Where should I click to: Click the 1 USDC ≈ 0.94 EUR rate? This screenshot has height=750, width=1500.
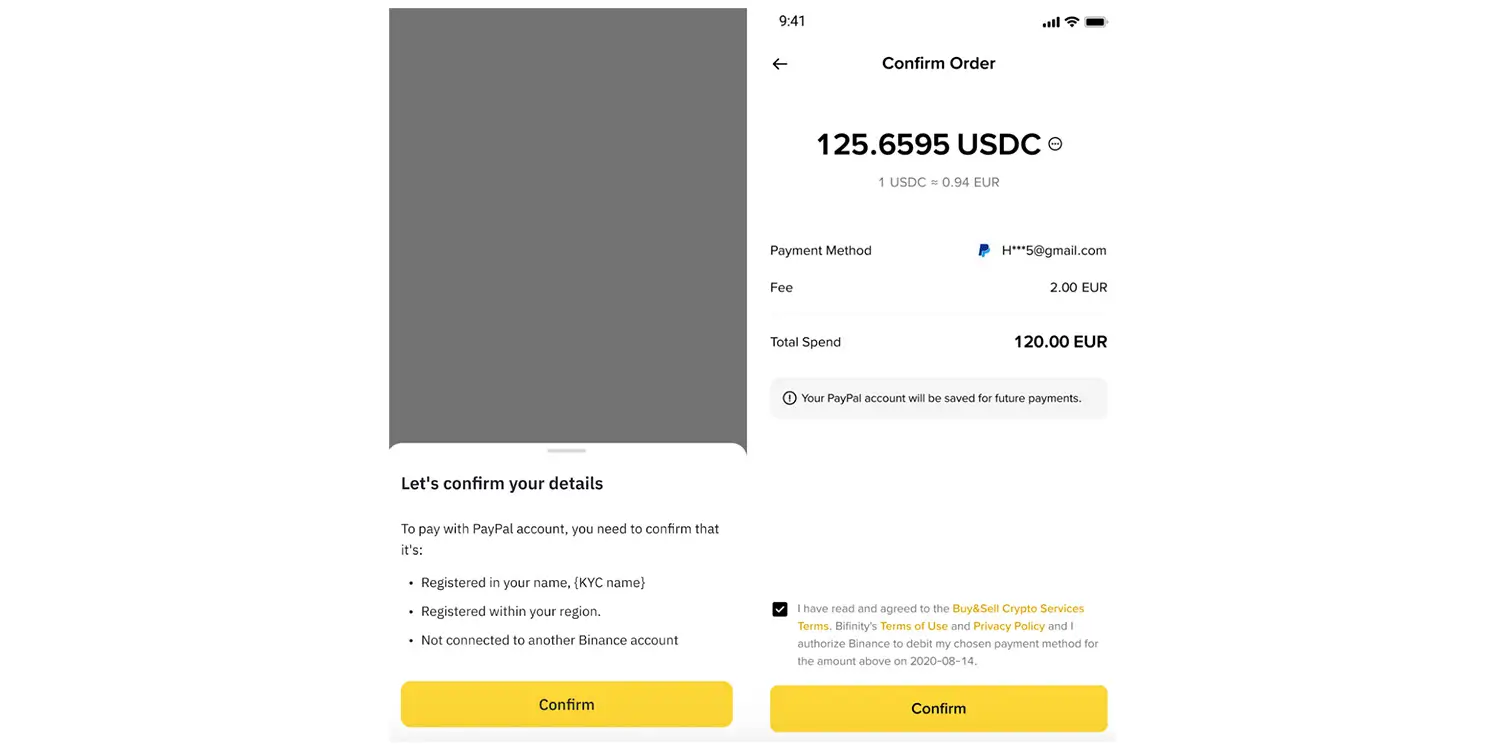coord(938,182)
